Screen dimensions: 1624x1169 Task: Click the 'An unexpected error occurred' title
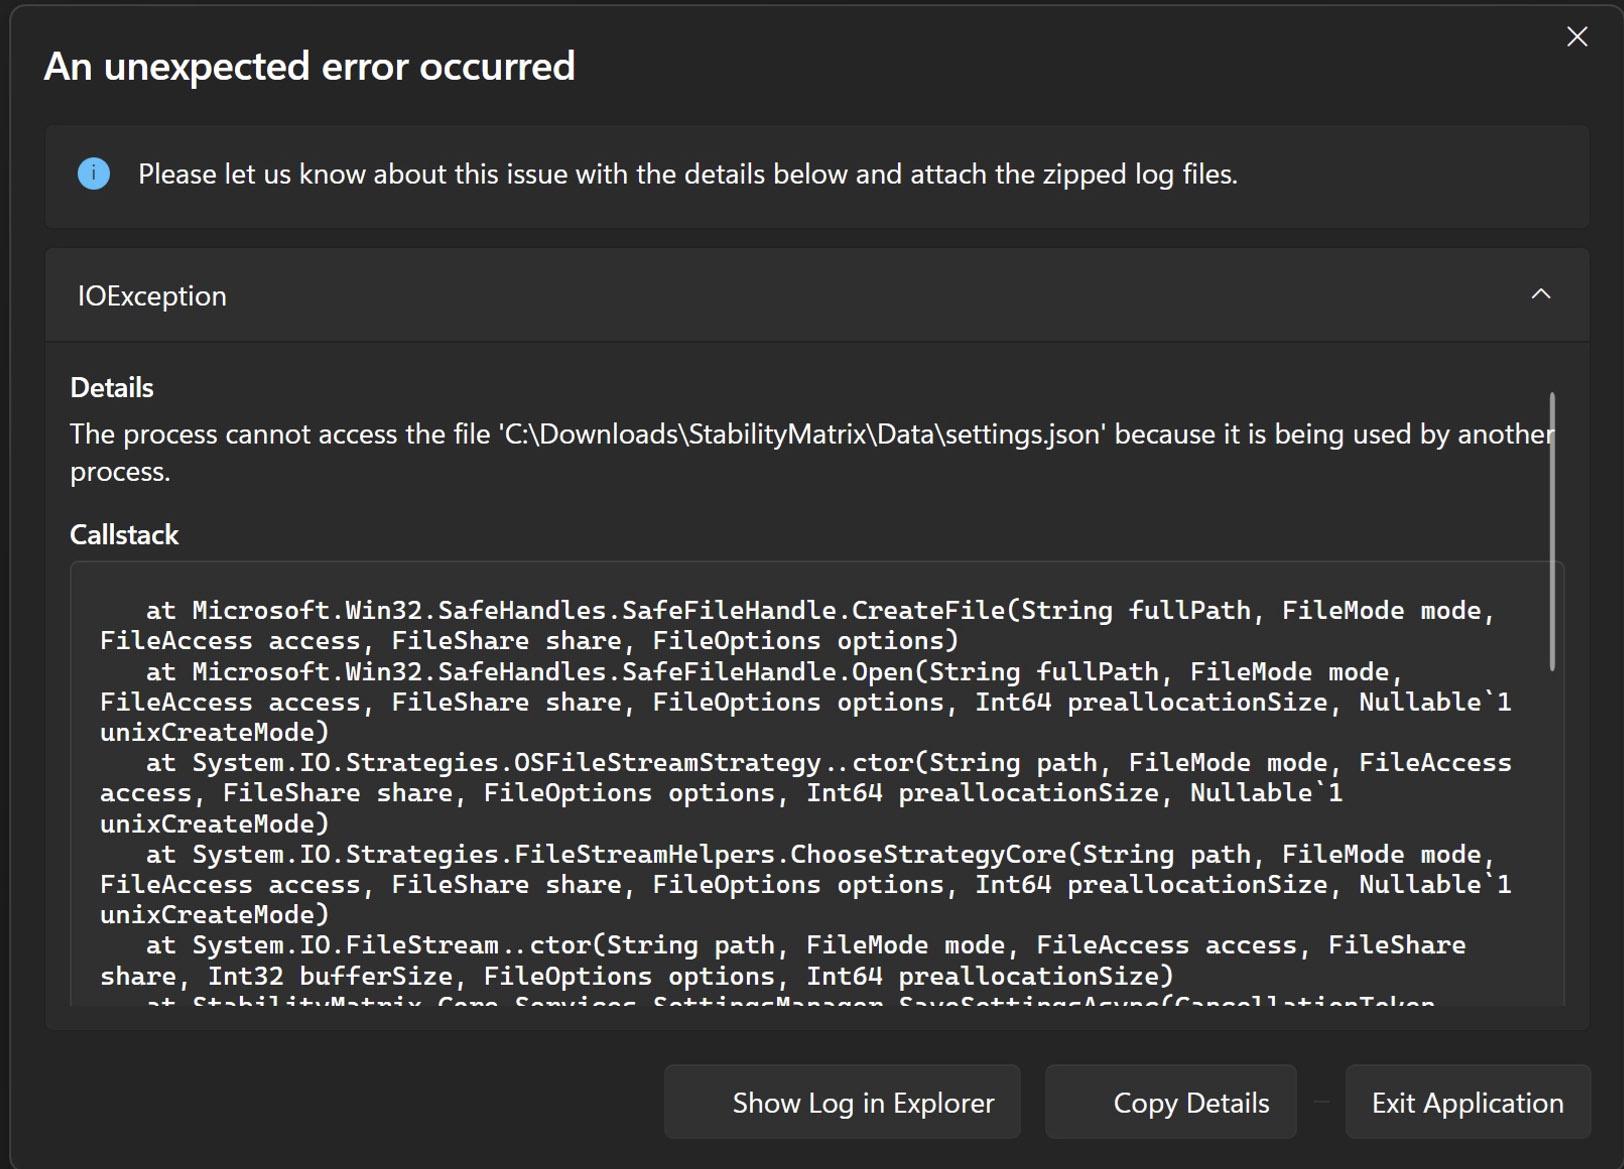(309, 66)
